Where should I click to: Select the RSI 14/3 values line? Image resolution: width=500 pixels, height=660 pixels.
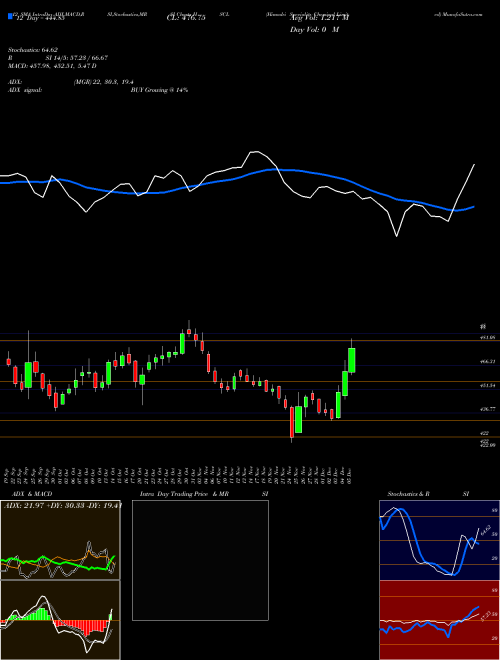click(58, 58)
